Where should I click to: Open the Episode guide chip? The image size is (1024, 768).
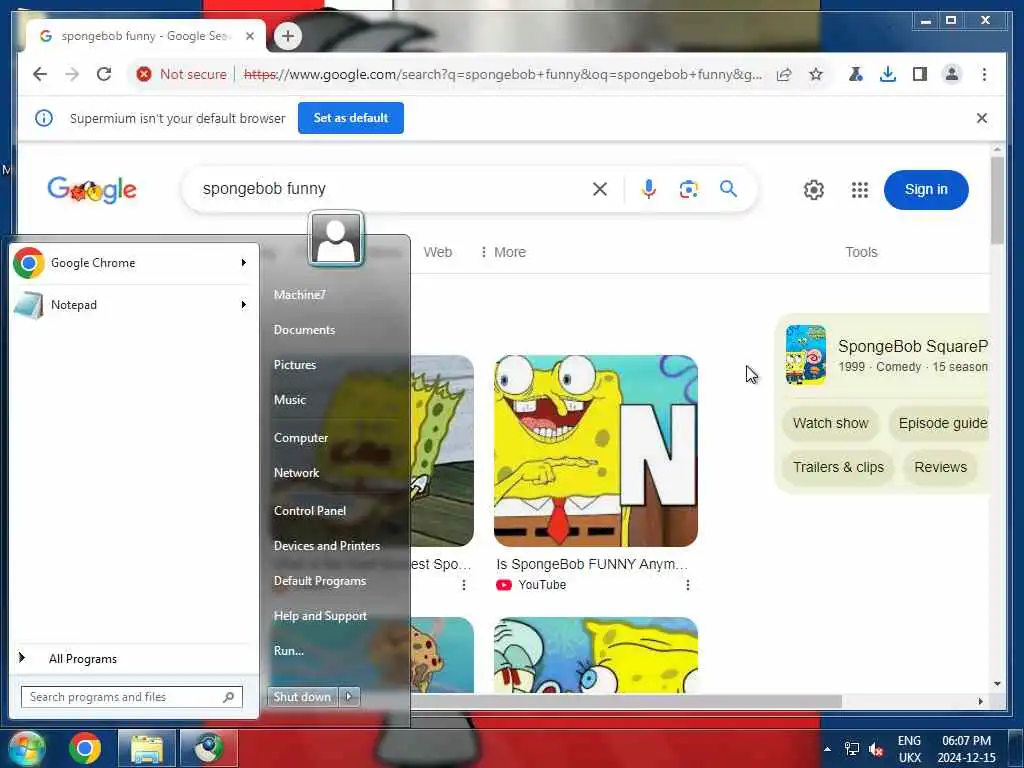(x=939, y=423)
